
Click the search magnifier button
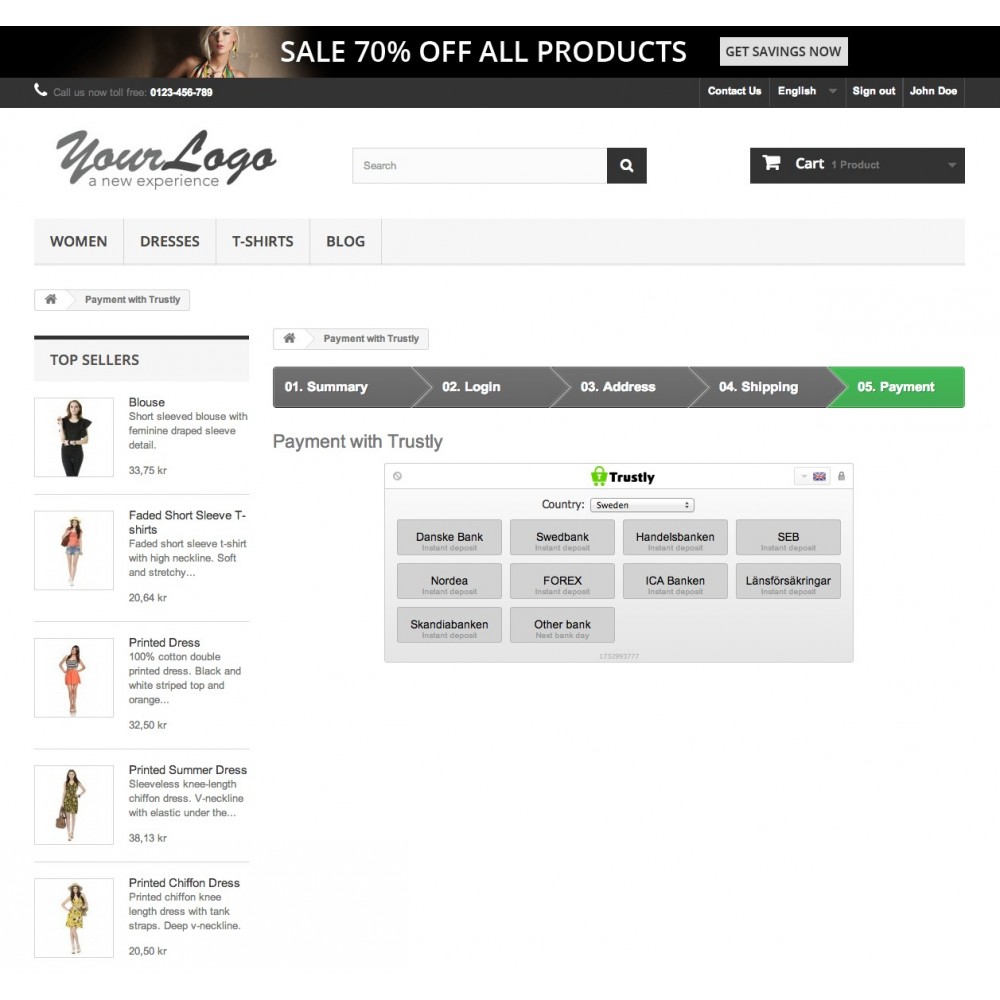tap(626, 166)
